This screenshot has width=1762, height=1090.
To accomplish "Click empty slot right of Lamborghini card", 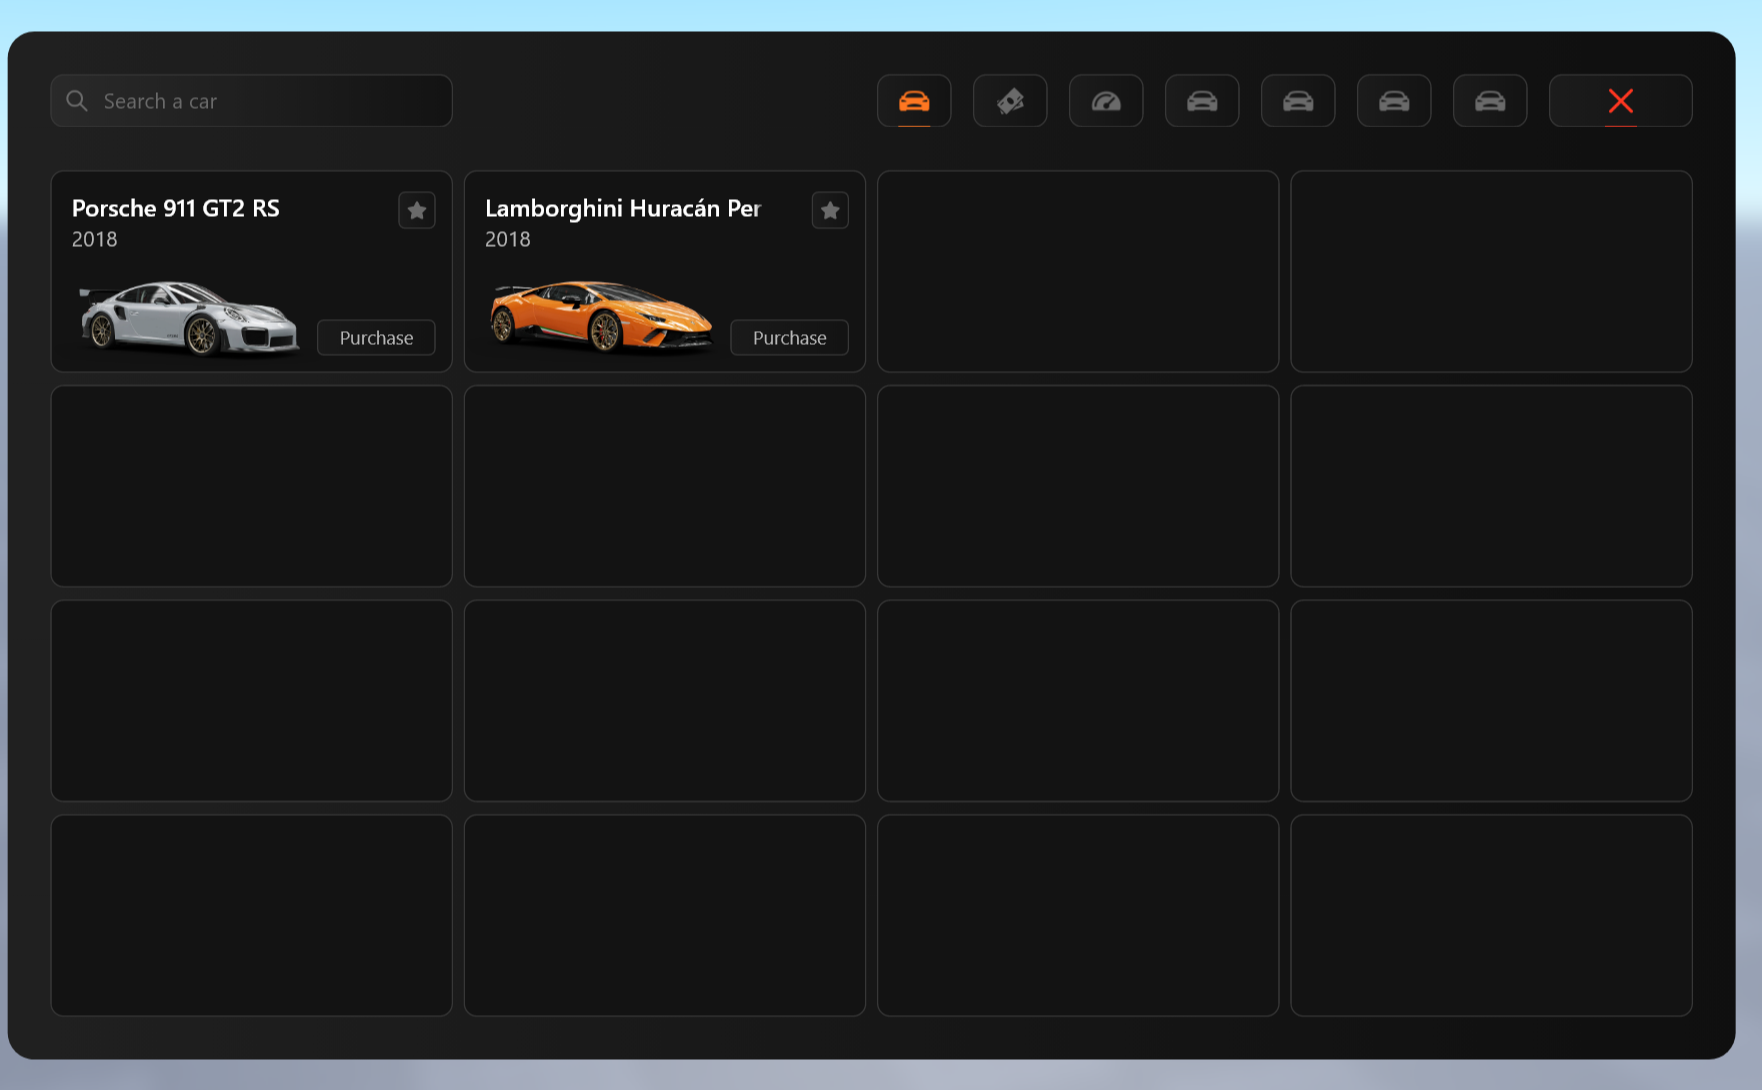I will click(1078, 272).
